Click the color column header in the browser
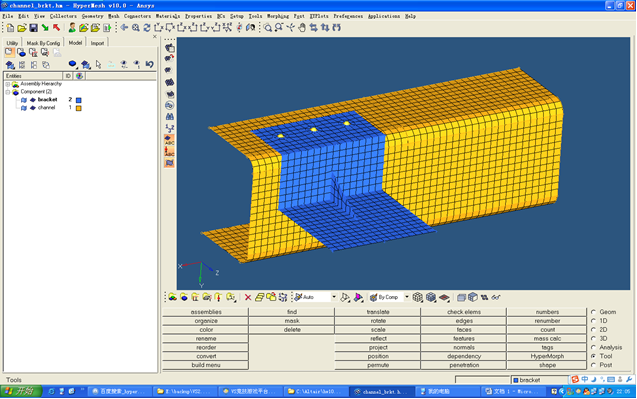 79,76
